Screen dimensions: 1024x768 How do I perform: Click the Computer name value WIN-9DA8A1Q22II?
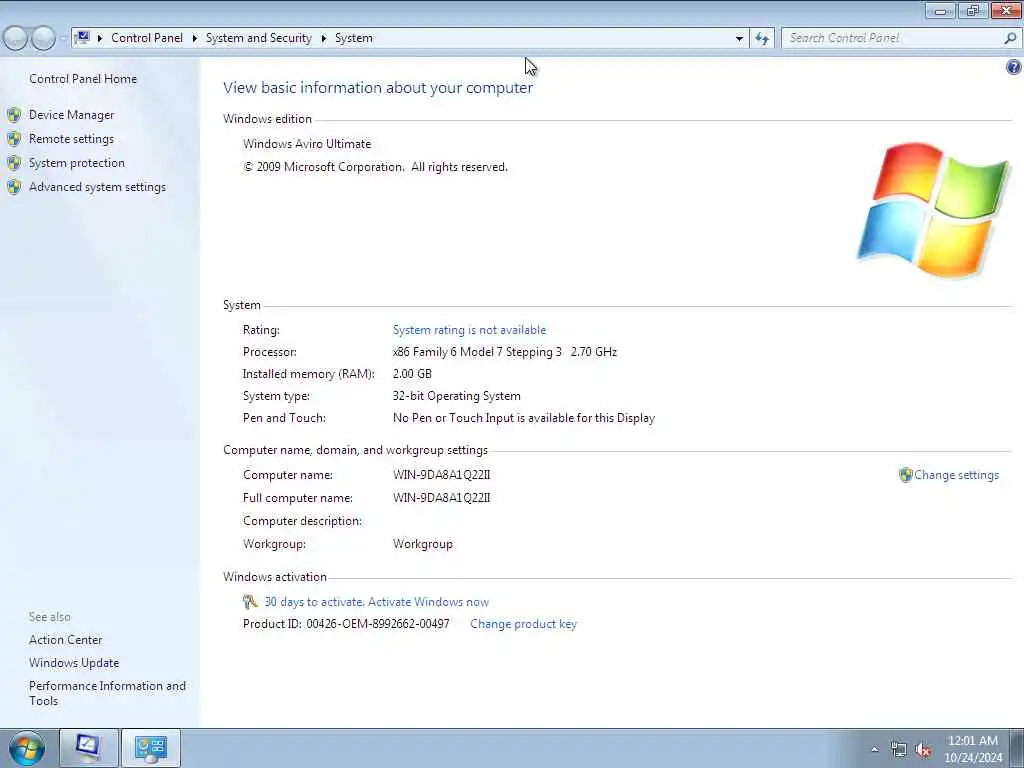(441, 475)
